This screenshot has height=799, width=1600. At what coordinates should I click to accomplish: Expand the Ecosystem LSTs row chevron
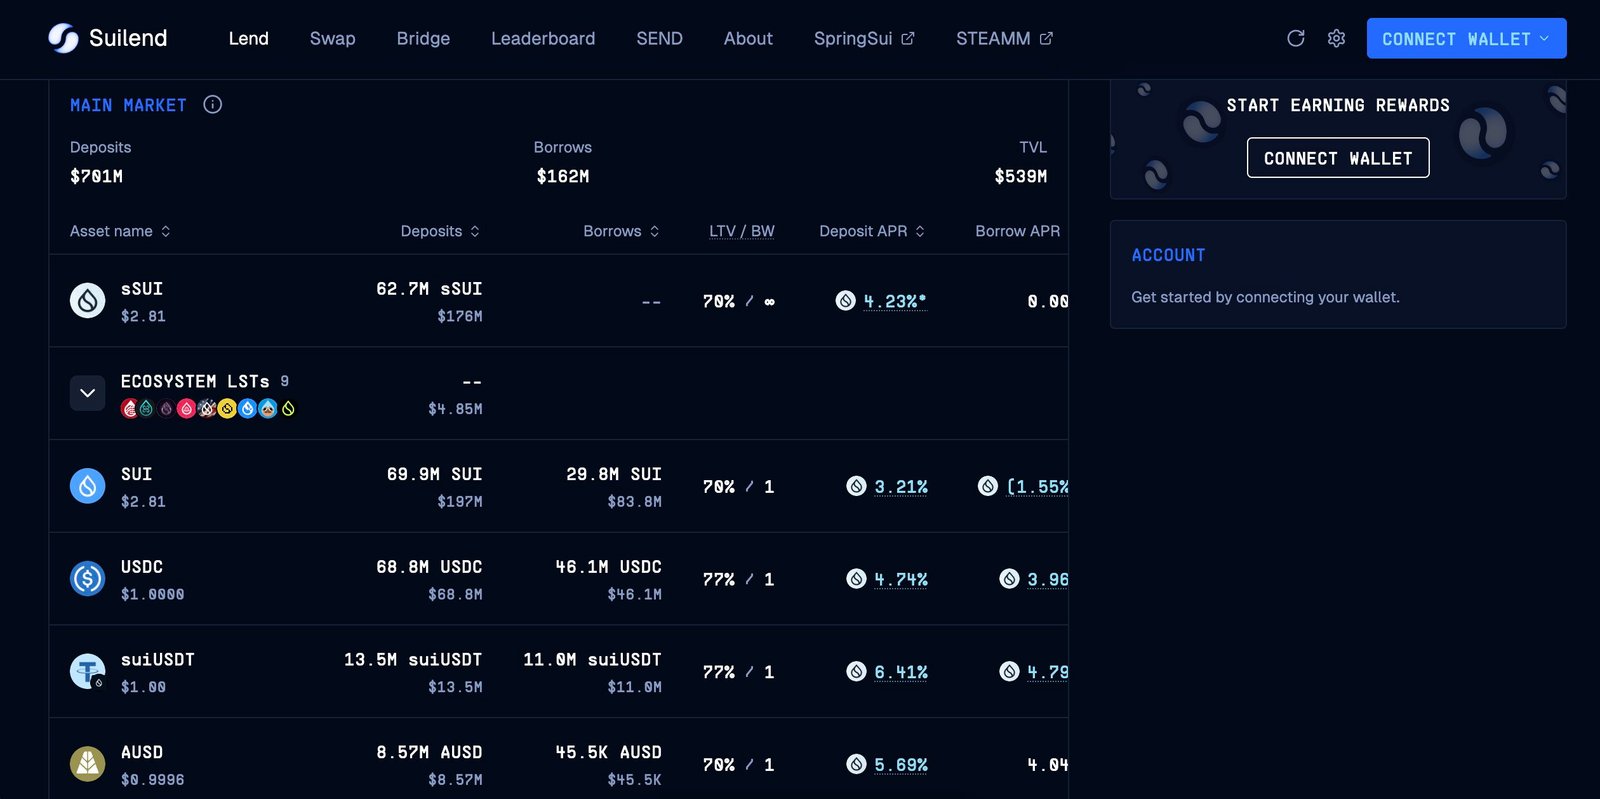(88, 393)
